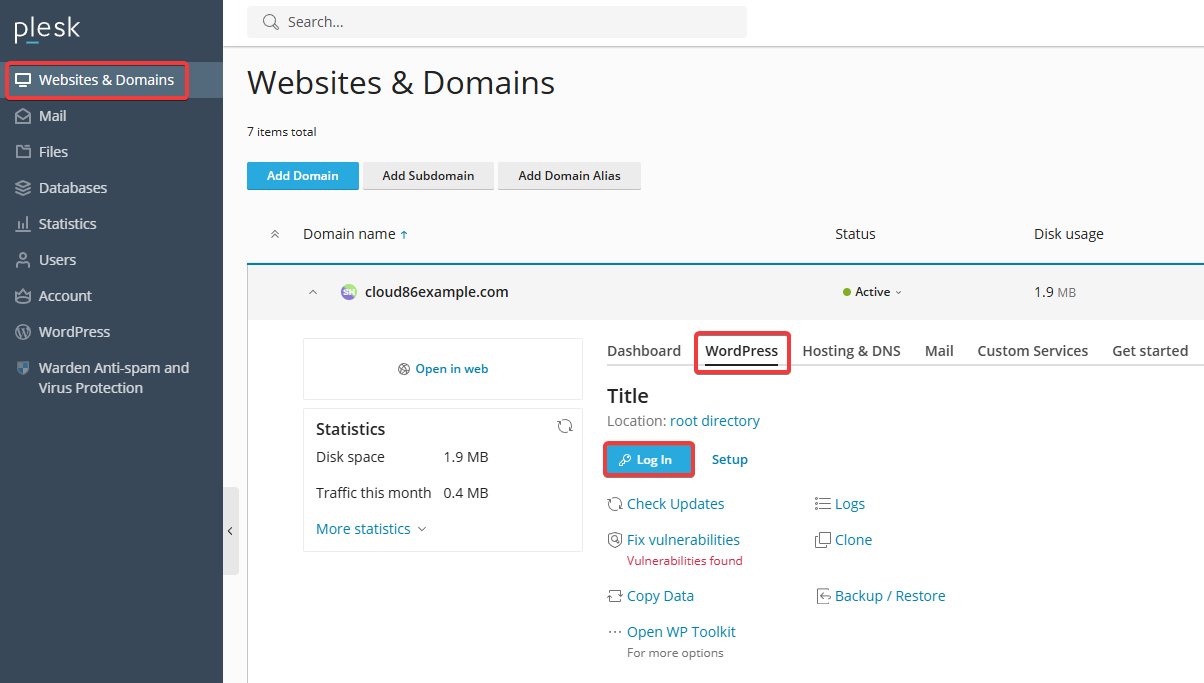Image resolution: width=1204 pixels, height=683 pixels.
Task: Open the Get started tab
Action: click(1150, 351)
